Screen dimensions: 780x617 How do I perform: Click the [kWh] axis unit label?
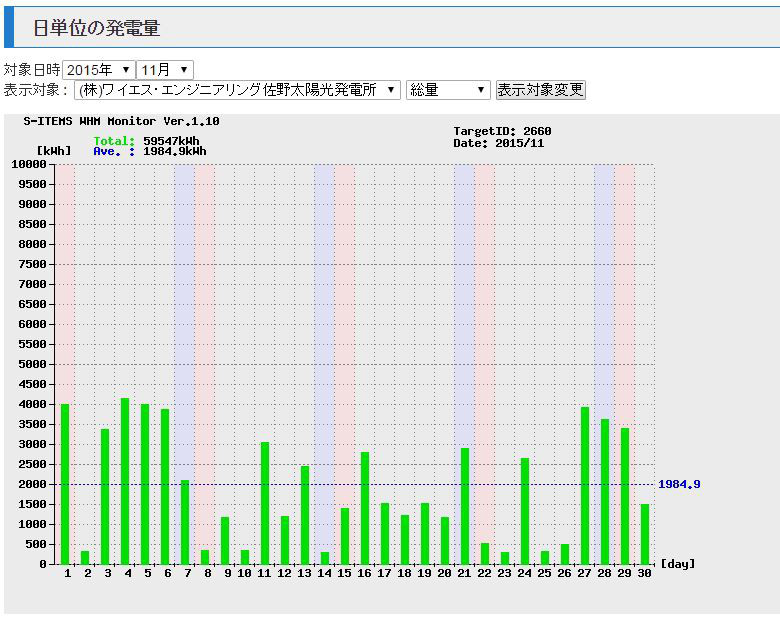54,151
